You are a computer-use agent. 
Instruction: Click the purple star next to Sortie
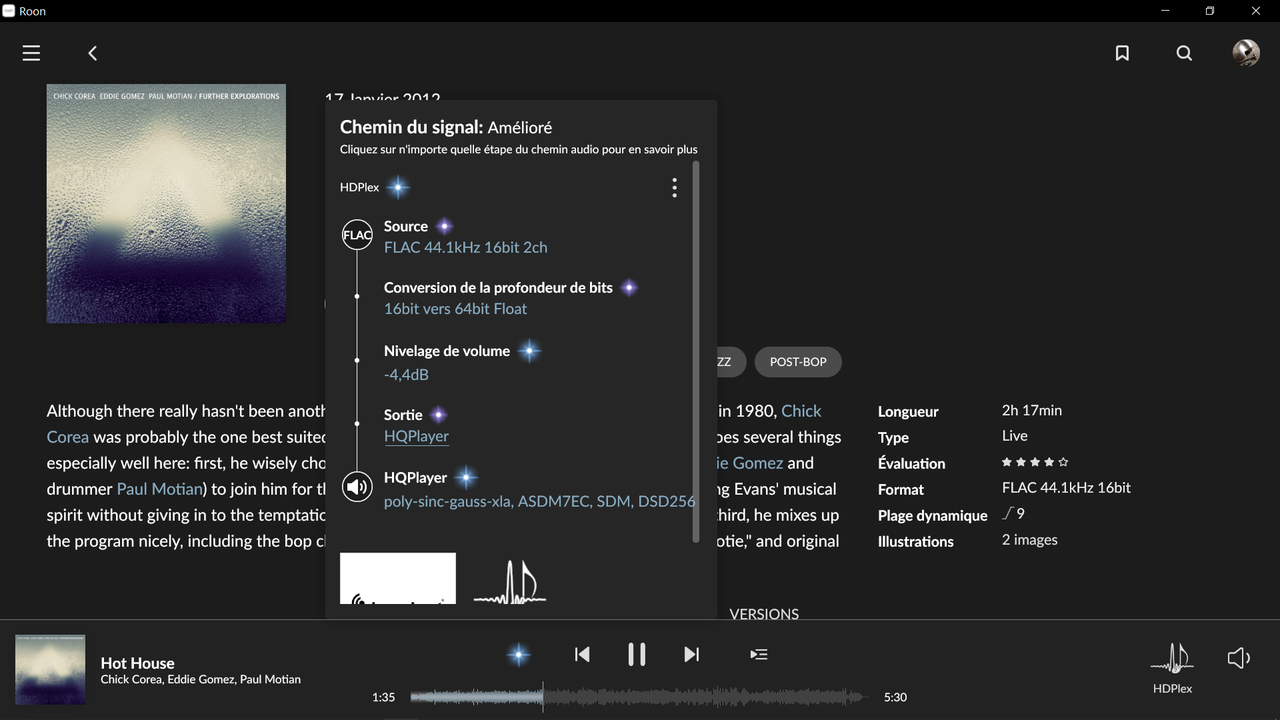pos(438,415)
